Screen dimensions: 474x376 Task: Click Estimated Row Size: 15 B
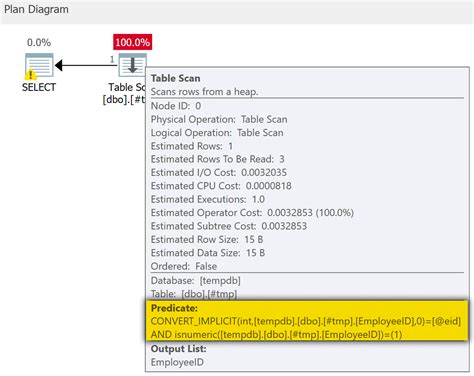click(207, 239)
